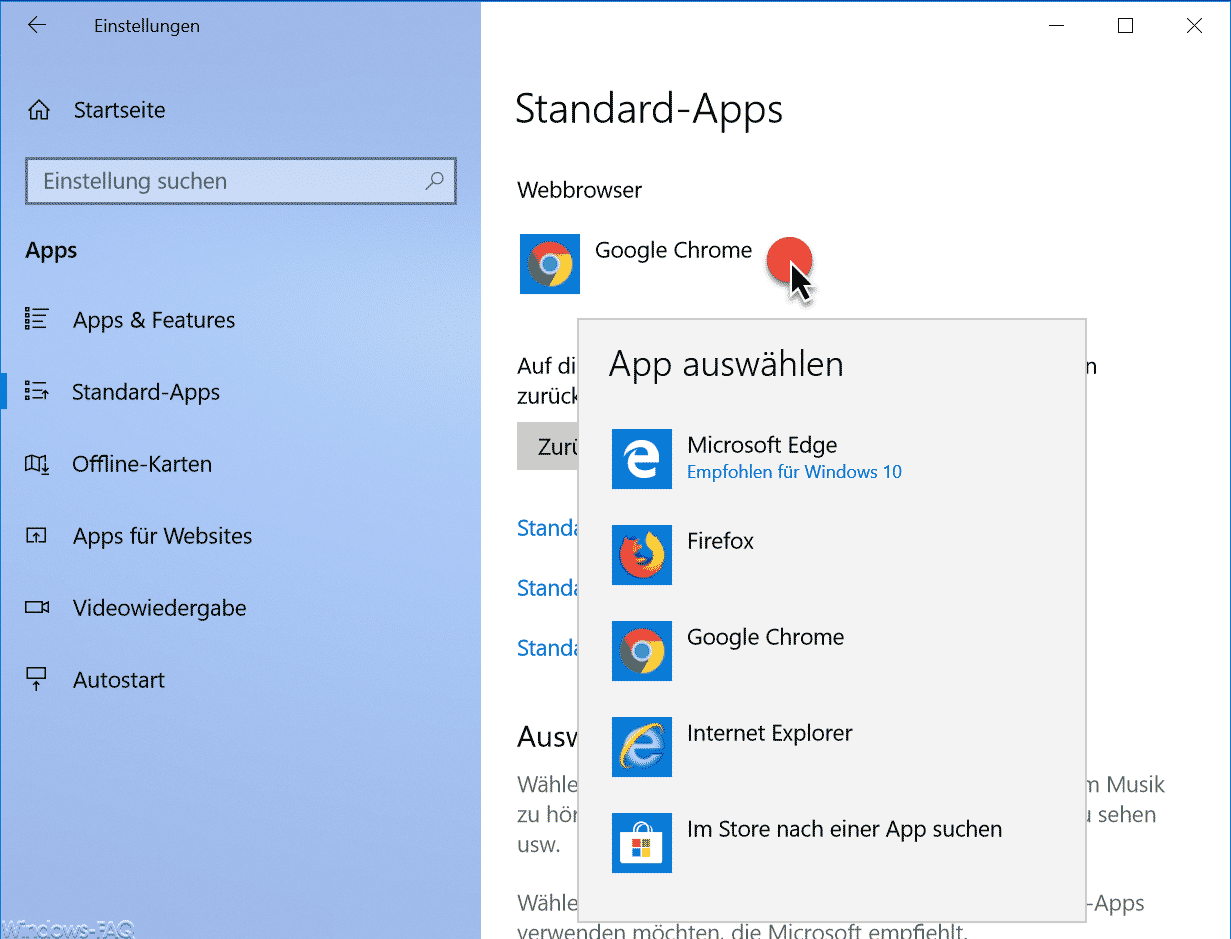
Task: Select the Videowiedergabe camera icon
Action: click(37, 608)
